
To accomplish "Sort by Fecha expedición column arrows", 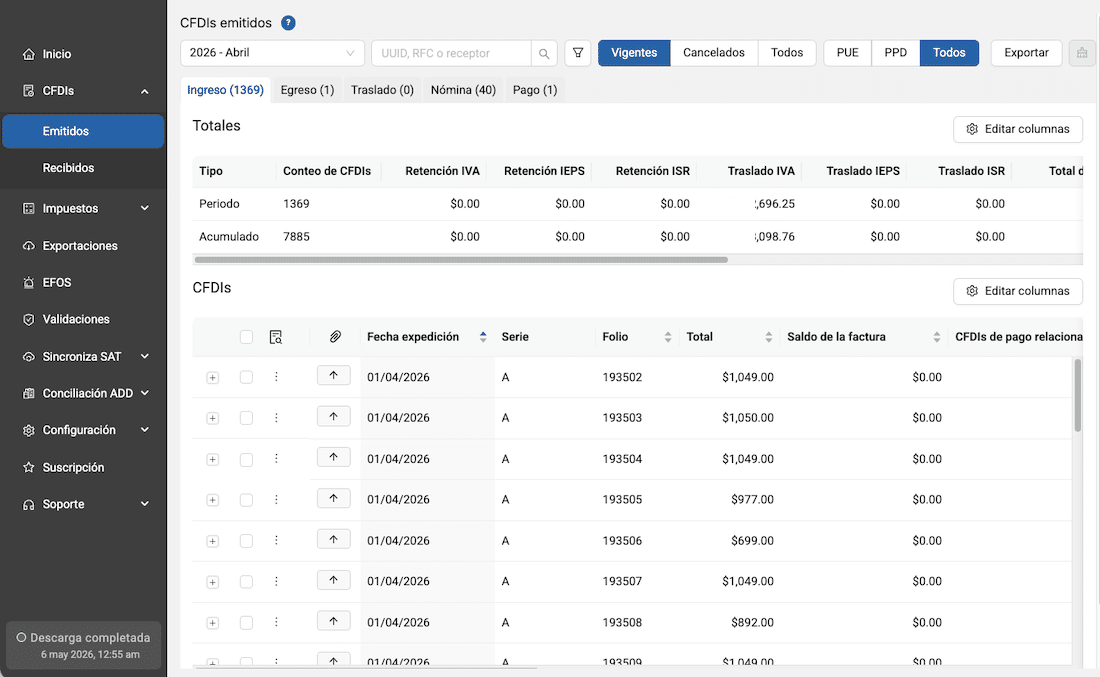I will [x=483, y=337].
